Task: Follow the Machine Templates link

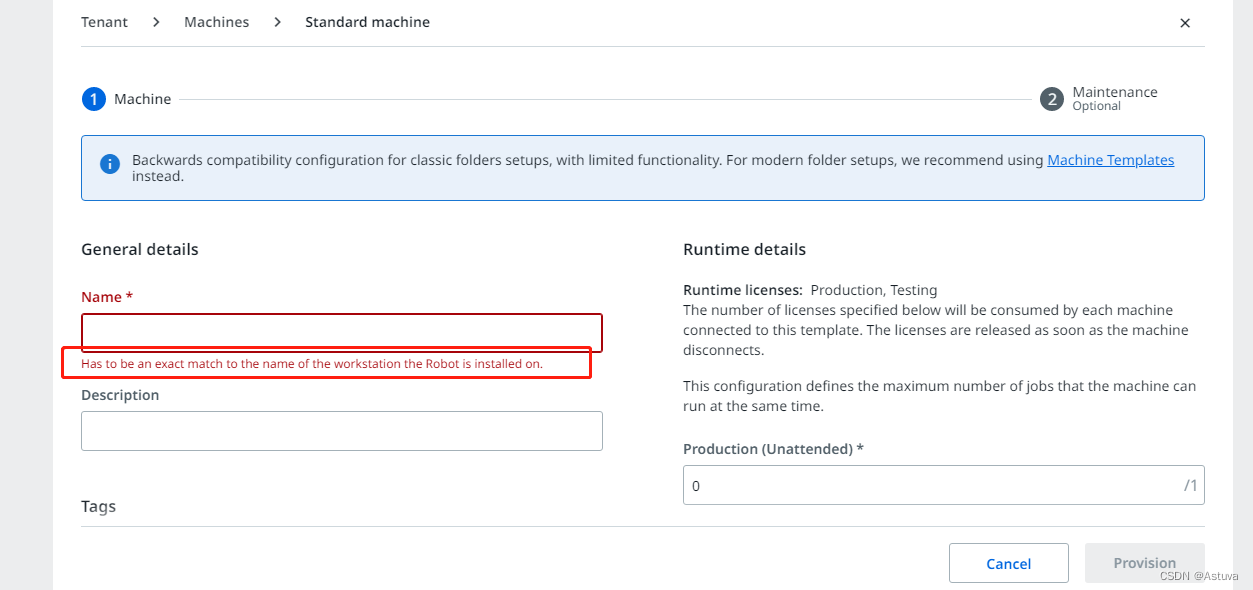Action: point(1110,160)
